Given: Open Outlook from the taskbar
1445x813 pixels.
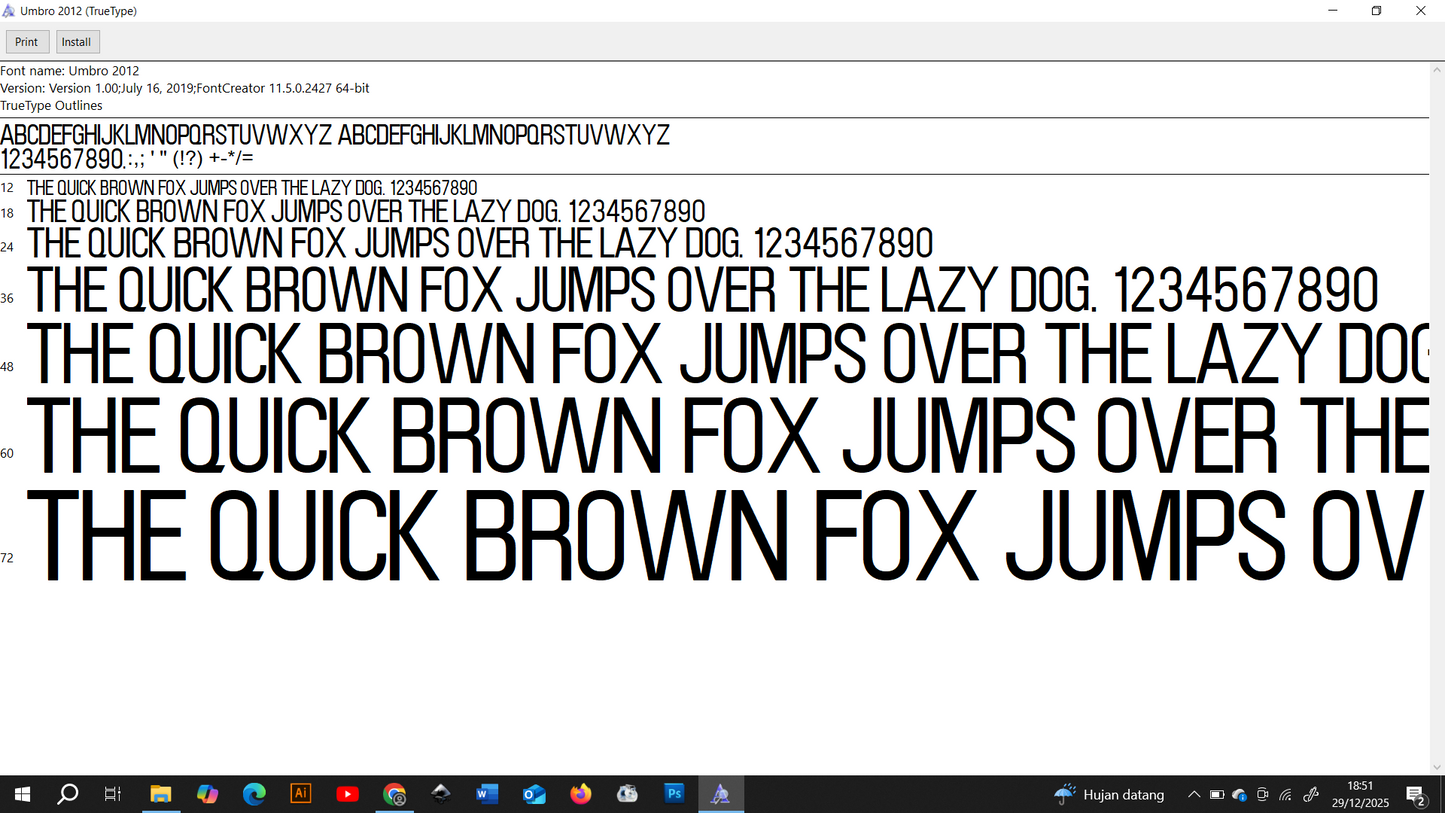Looking at the screenshot, I should click(535, 794).
